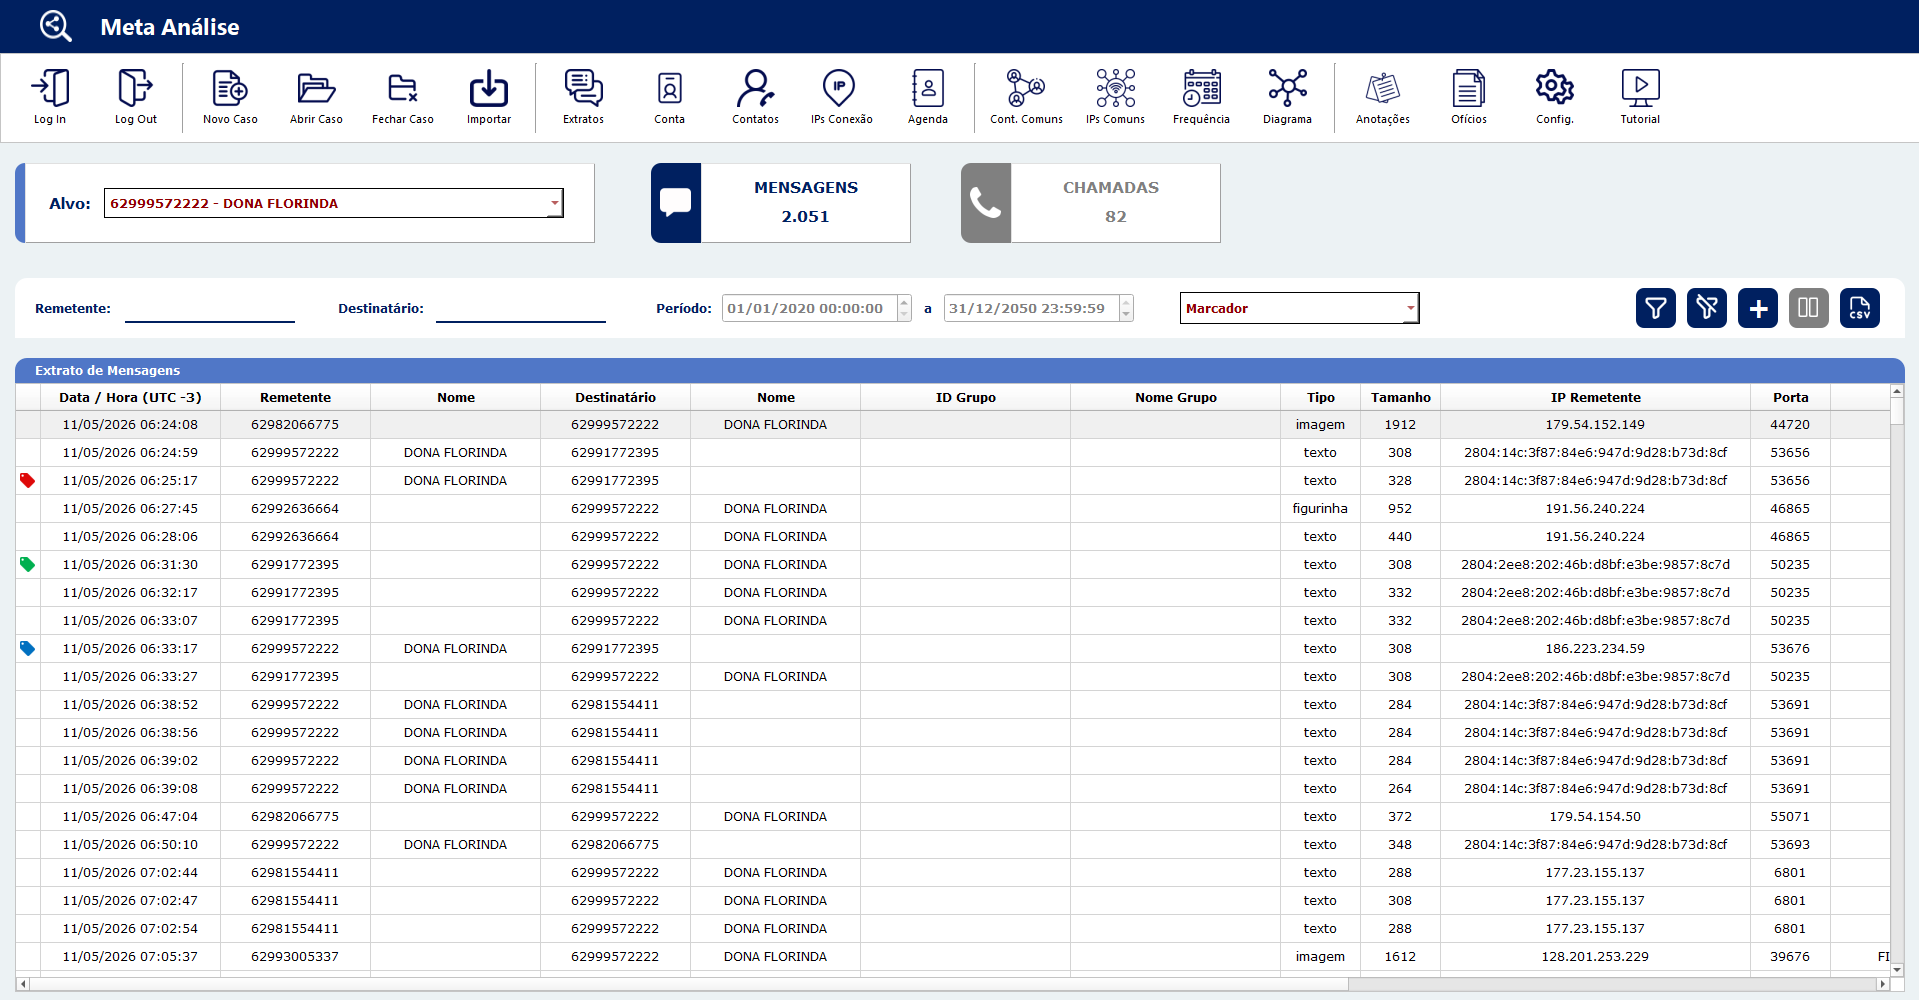Open the Frequência view

pos(1201,96)
